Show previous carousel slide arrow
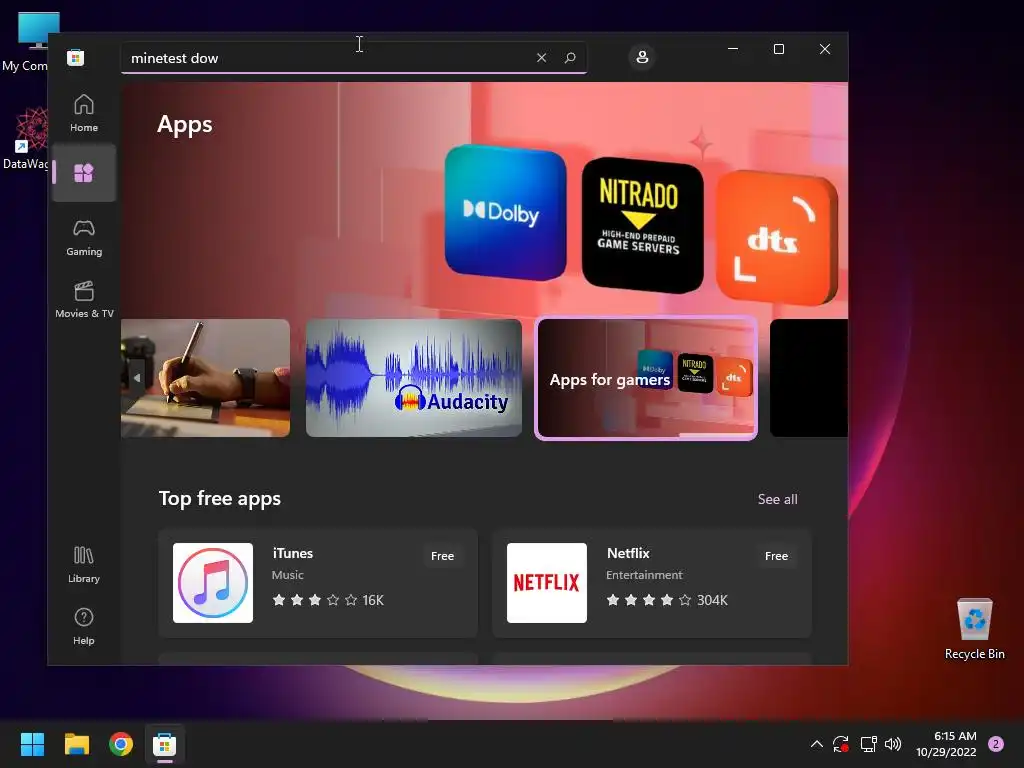The width and height of the screenshot is (1024, 768). [x=136, y=377]
